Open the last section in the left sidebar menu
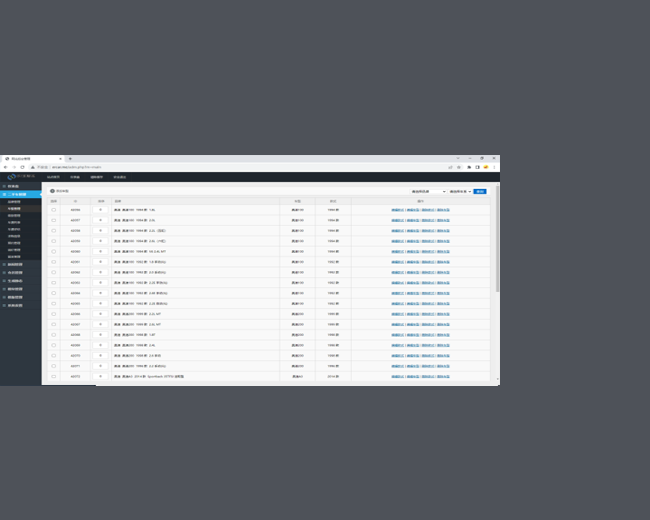This screenshot has width=650, height=520. click(14, 305)
